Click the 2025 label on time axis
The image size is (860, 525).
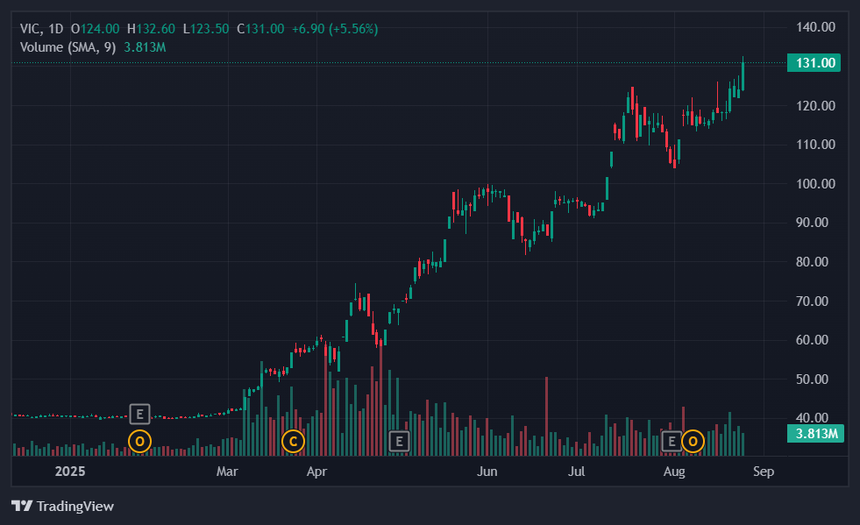point(70,471)
